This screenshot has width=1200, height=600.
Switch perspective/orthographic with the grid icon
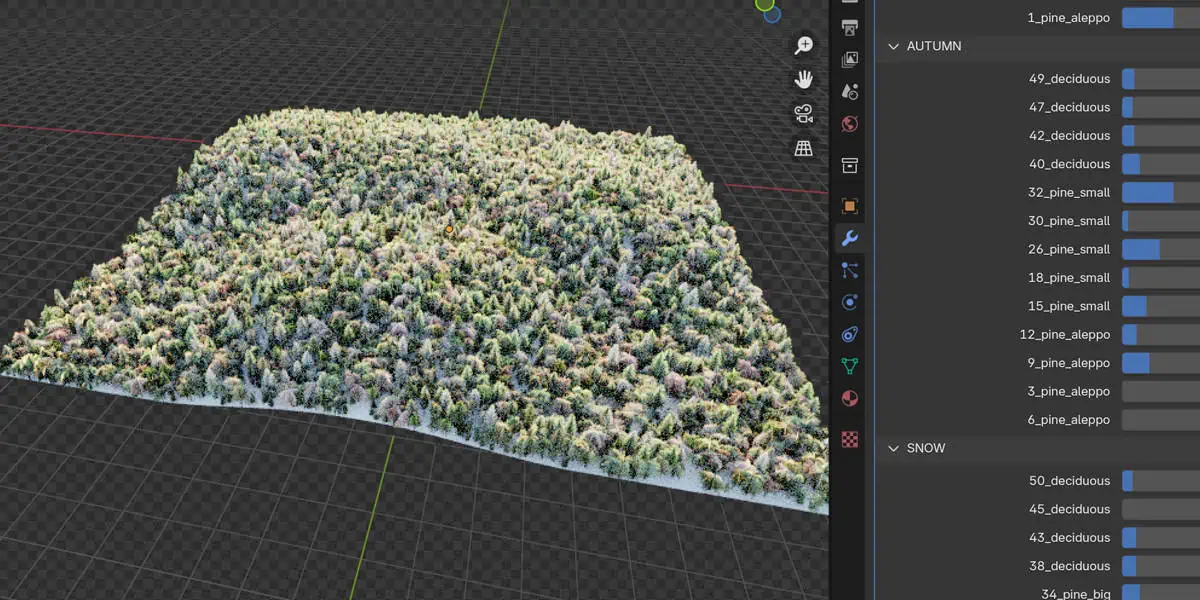(x=803, y=148)
